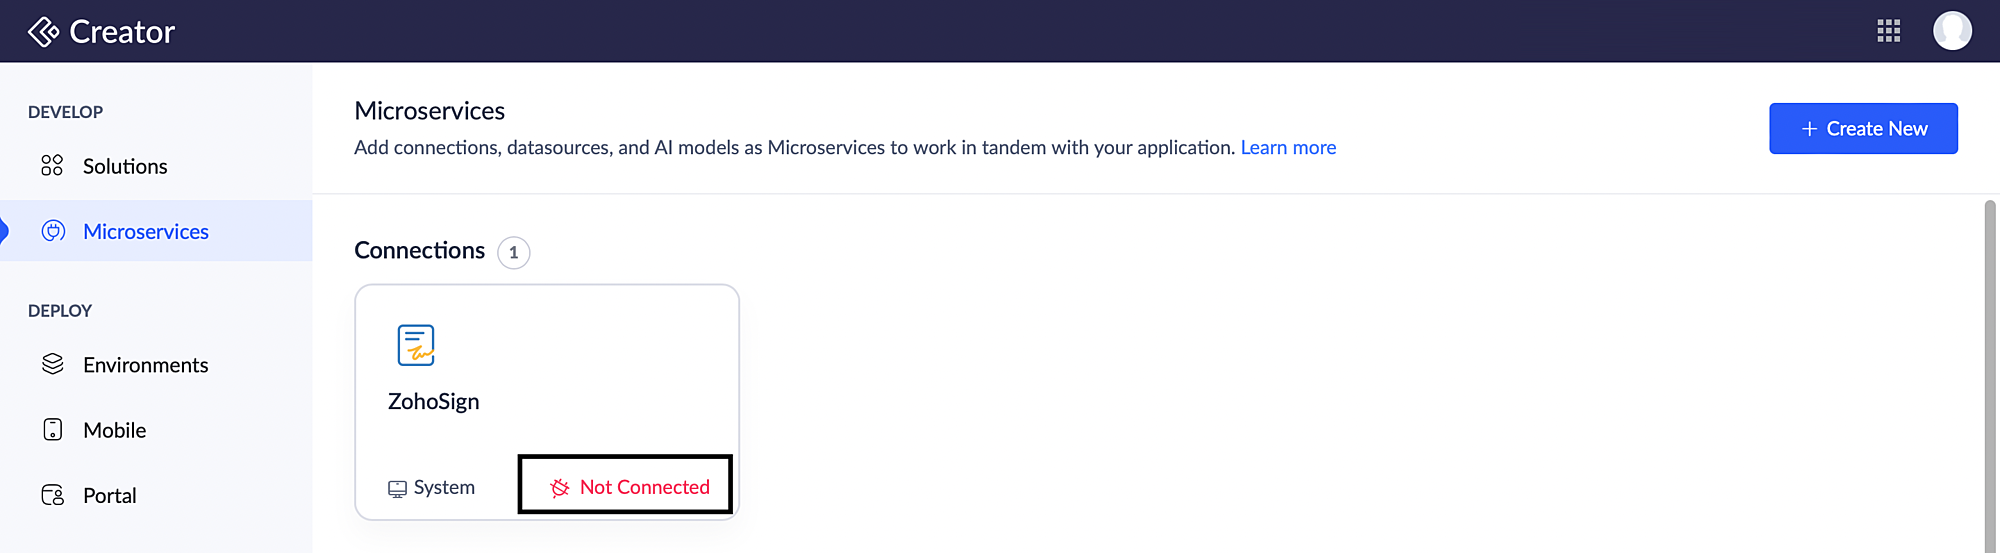Click the Creator logo icon

(x=43, y=32)
